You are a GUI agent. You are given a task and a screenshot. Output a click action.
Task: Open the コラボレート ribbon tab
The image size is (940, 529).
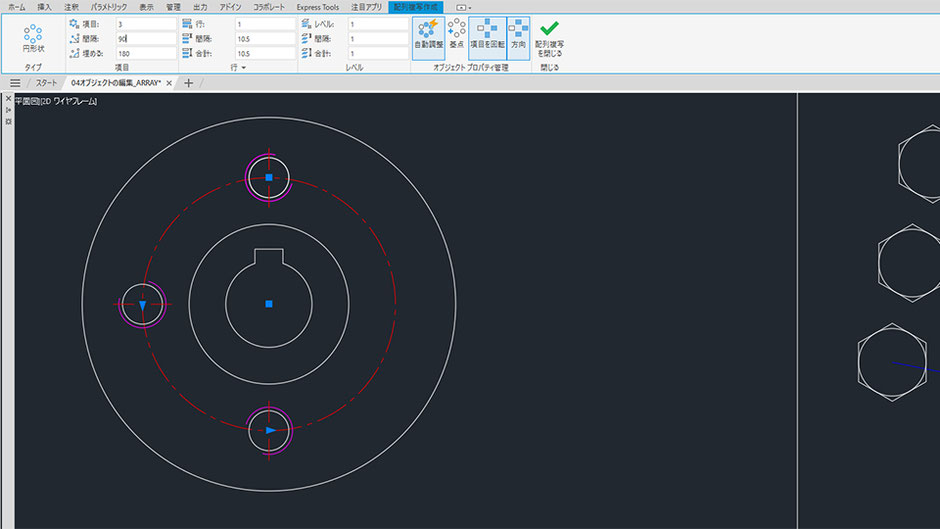(269, 7)
